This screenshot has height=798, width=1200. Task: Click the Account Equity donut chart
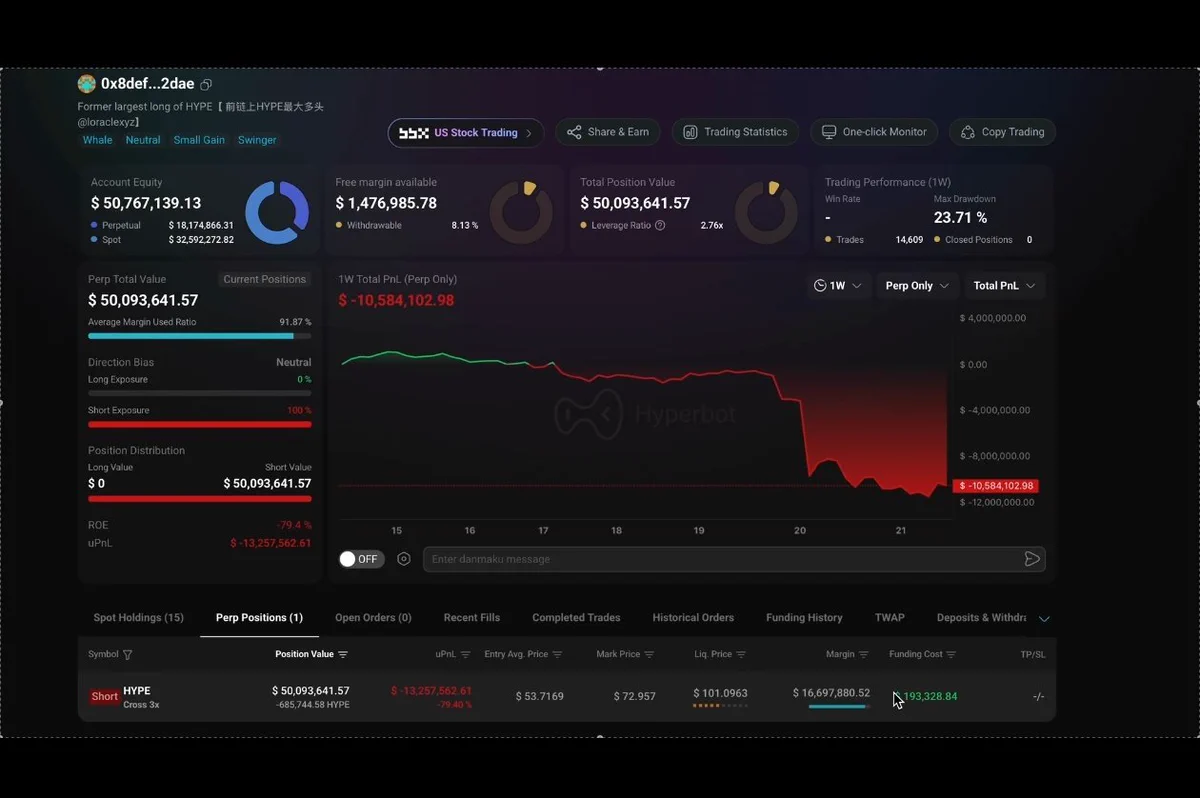(277, 212)
